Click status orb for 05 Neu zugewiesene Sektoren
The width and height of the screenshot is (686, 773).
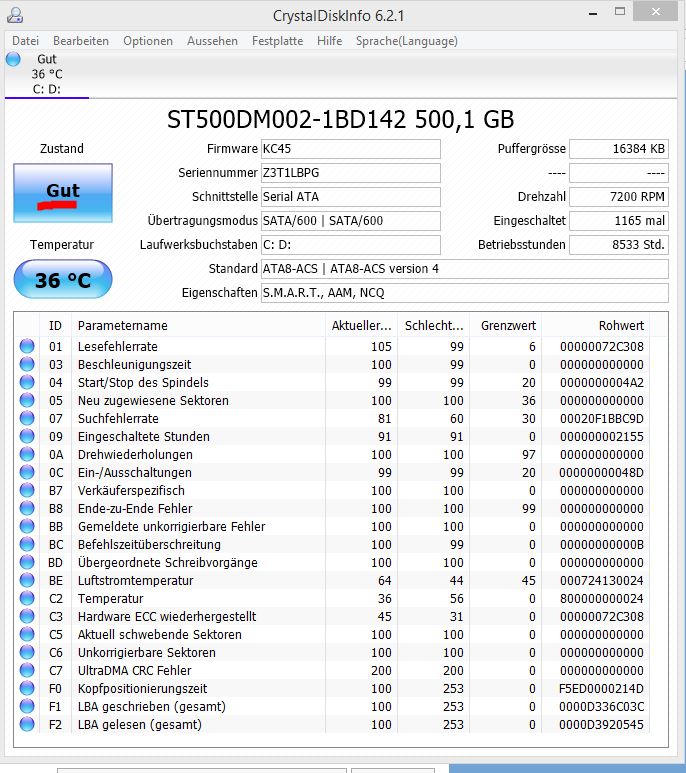coord(27,400)
